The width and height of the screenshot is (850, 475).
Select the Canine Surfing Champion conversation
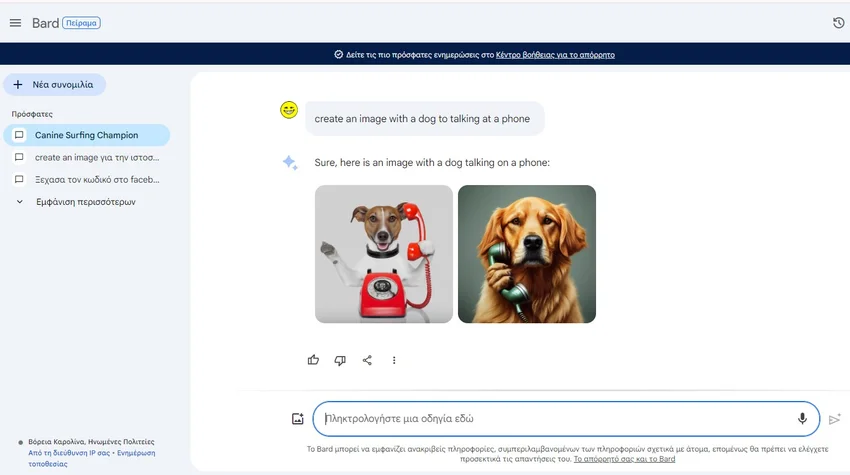(86, 135)
